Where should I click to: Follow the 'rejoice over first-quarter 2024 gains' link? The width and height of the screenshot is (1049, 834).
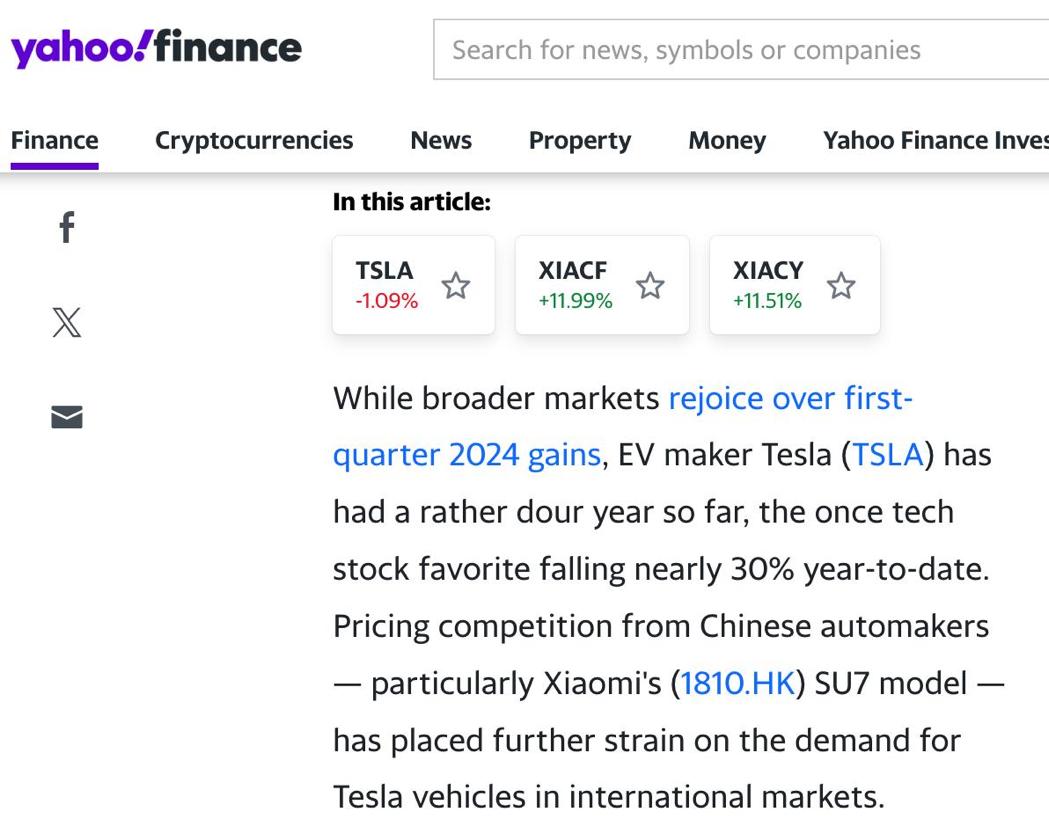click(x=790, y=399)
